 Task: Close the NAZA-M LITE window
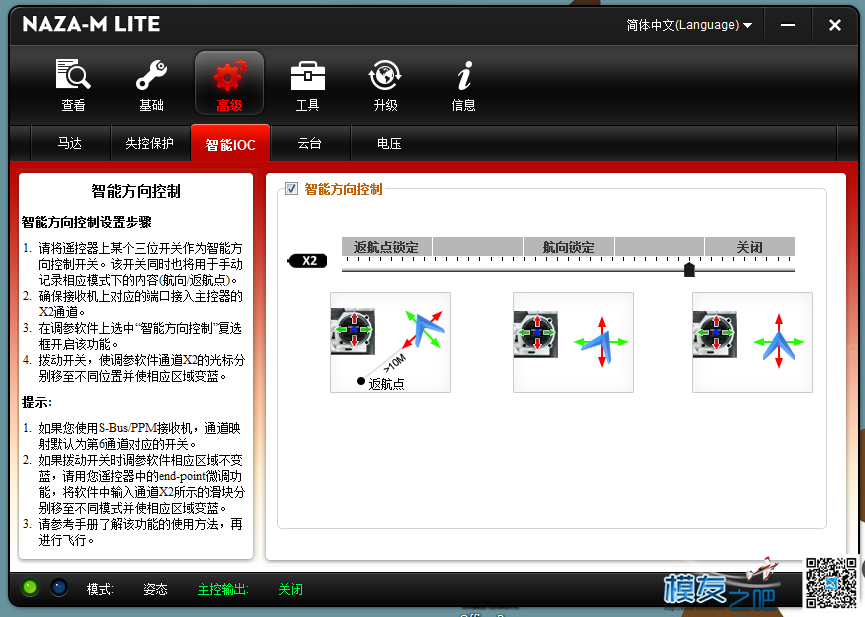(835, 25)
